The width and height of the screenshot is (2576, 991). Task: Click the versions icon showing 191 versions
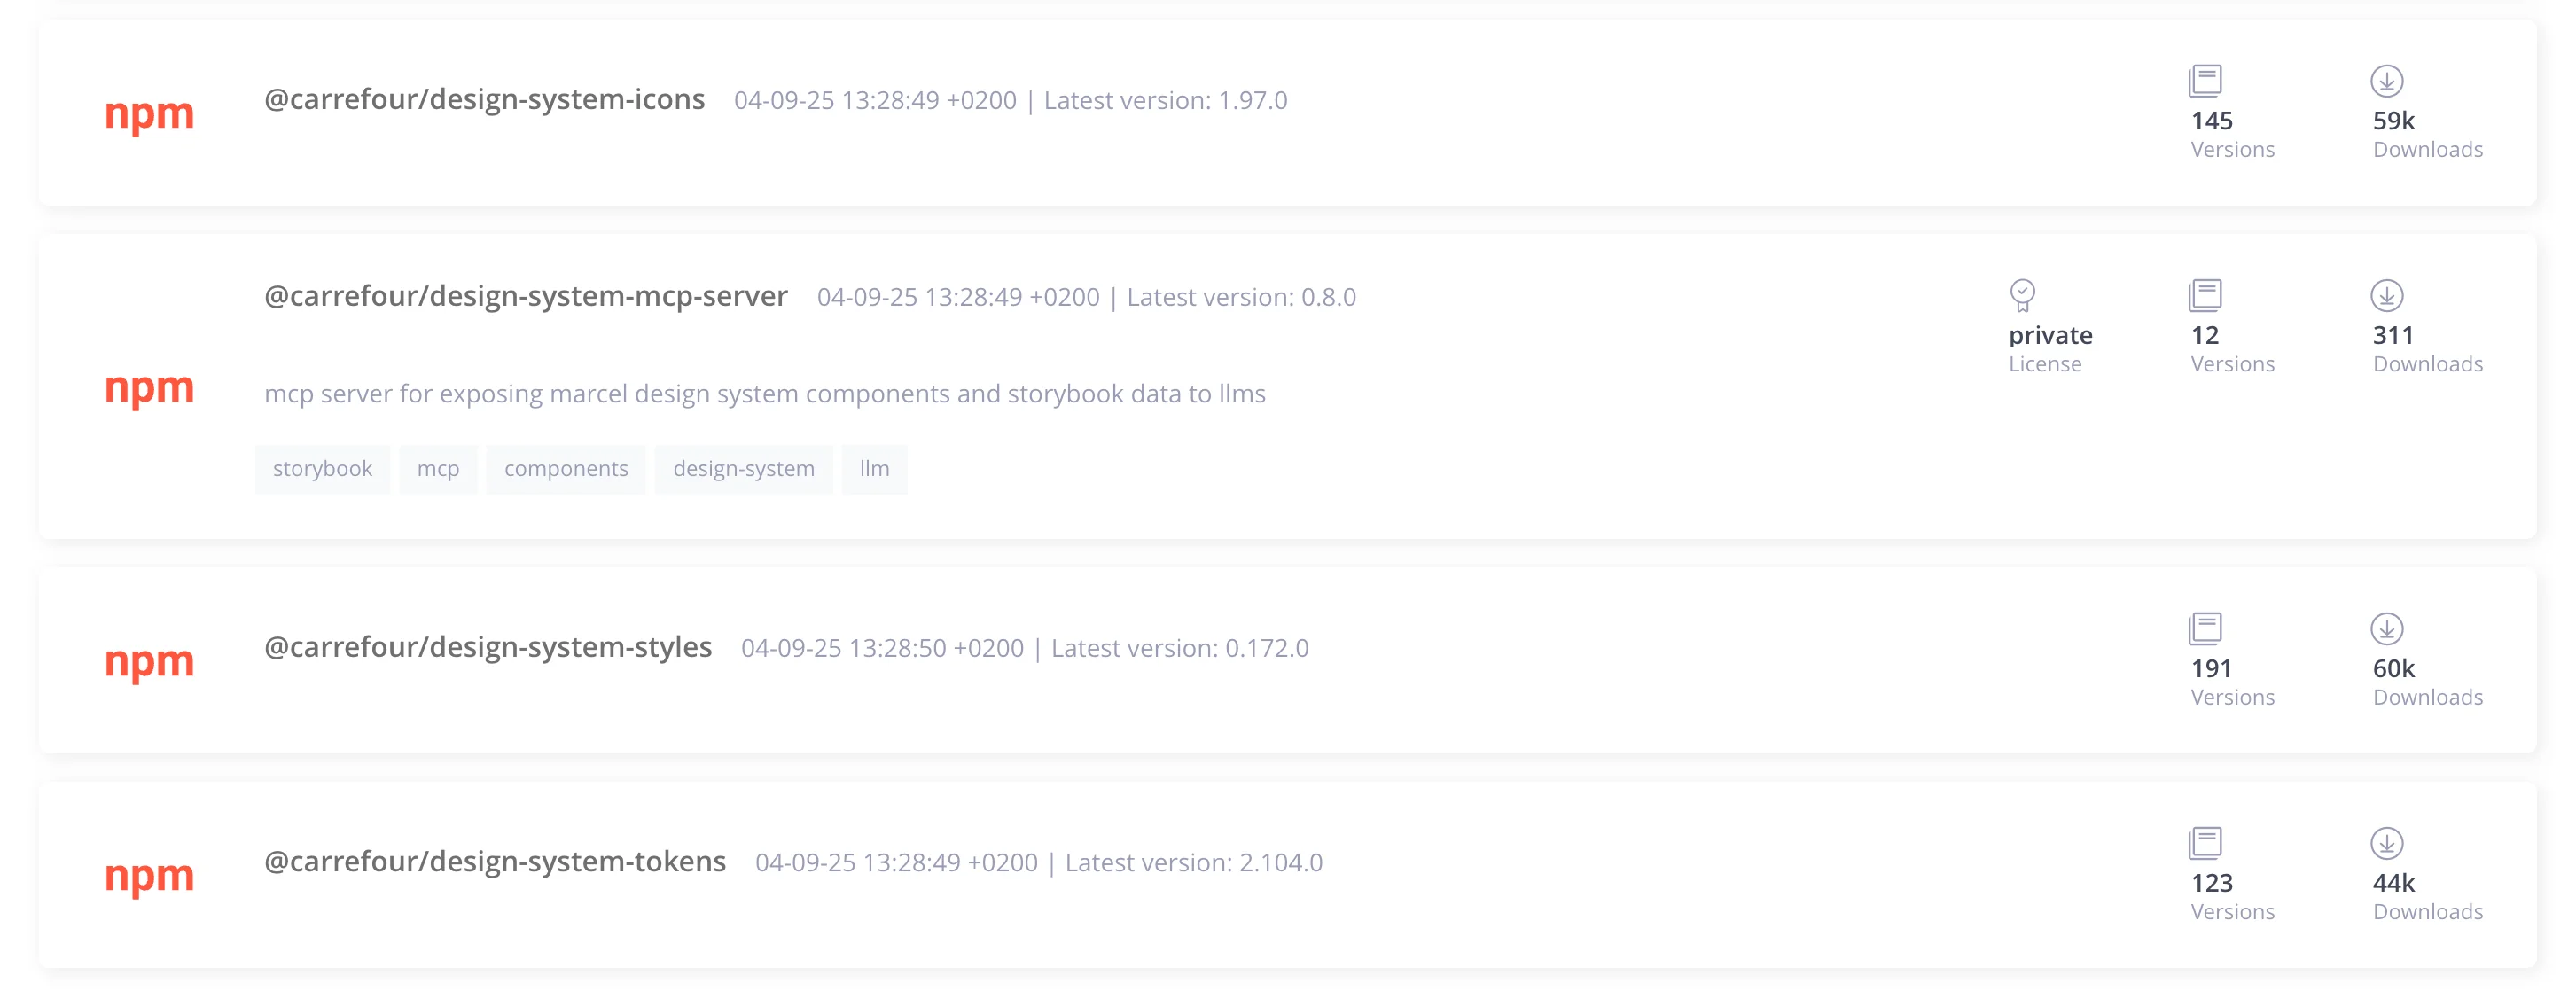pos(2204,628)
